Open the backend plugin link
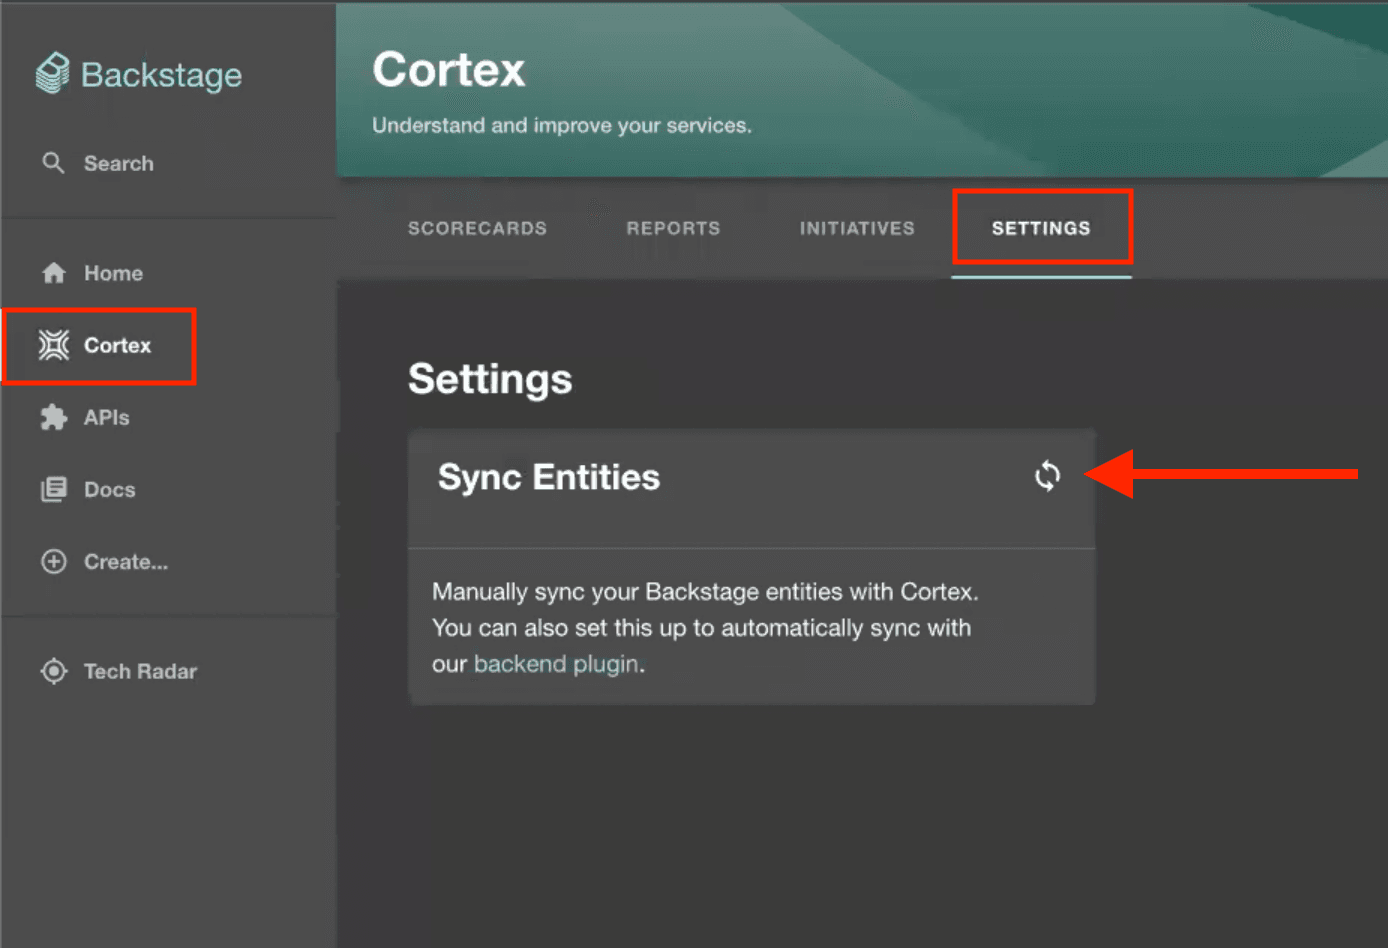The width and height of the screenshot is (1388, 948). click(x=556, y=664)
